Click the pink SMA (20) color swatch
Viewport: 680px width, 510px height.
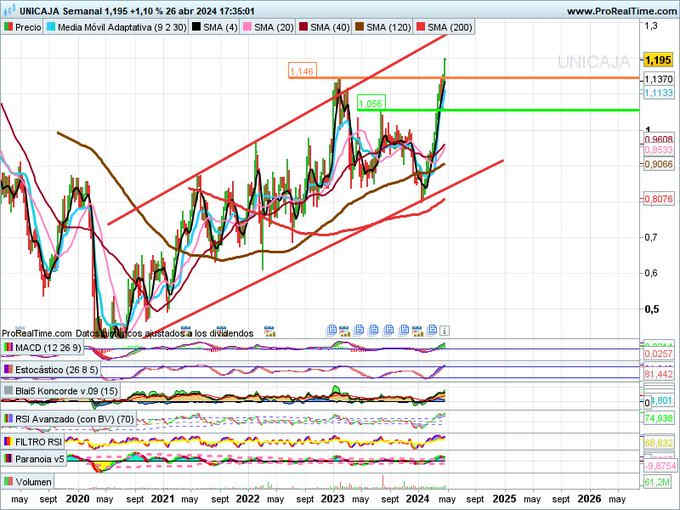coord(247,27)
